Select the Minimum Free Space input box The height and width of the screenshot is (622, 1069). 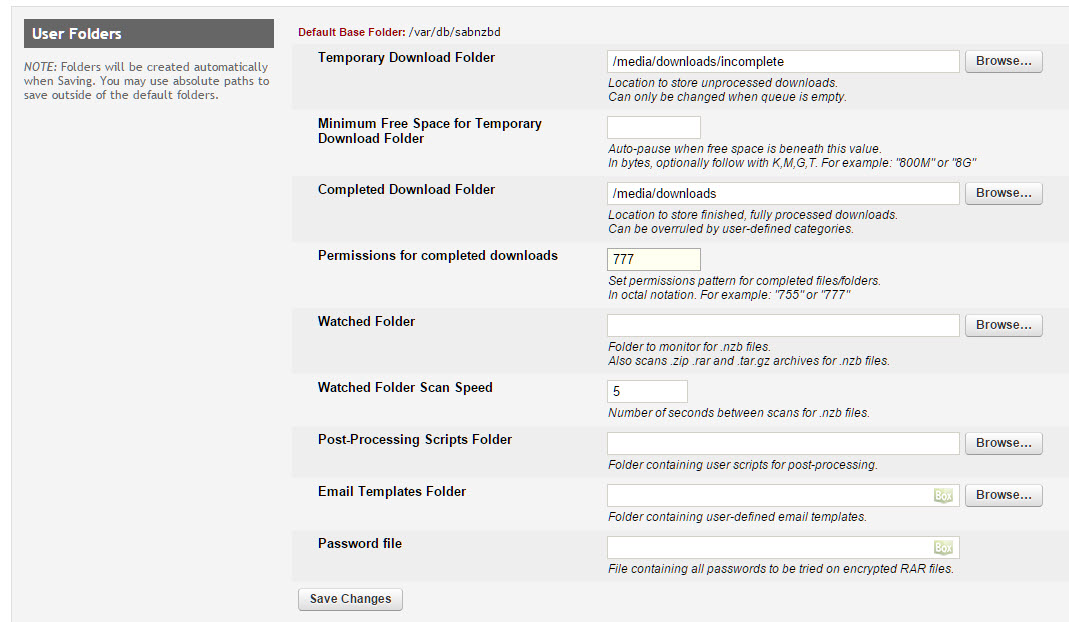click(654, 128)
